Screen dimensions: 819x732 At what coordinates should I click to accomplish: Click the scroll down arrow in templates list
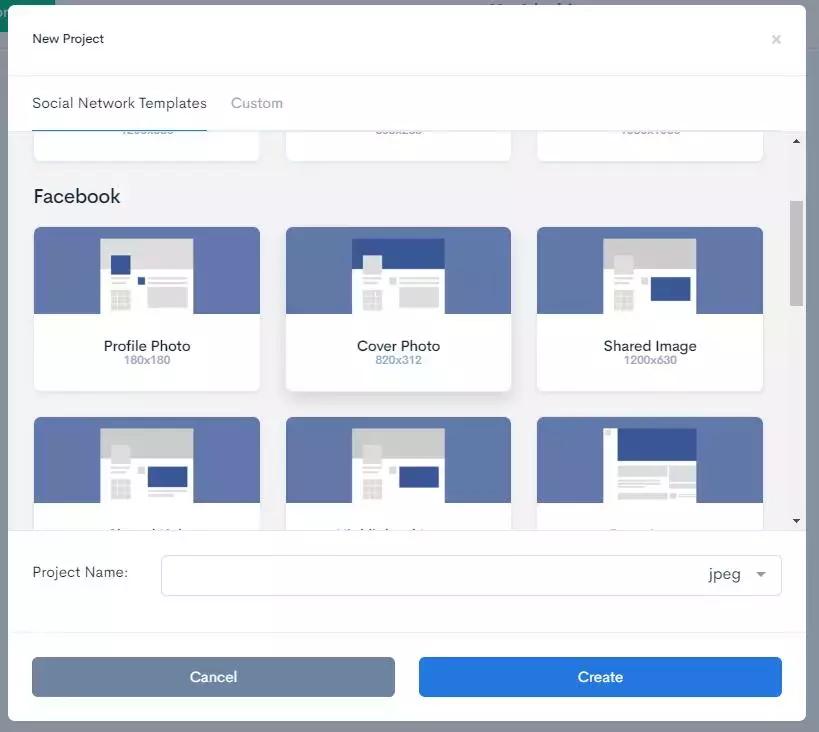tap(796, 521)
